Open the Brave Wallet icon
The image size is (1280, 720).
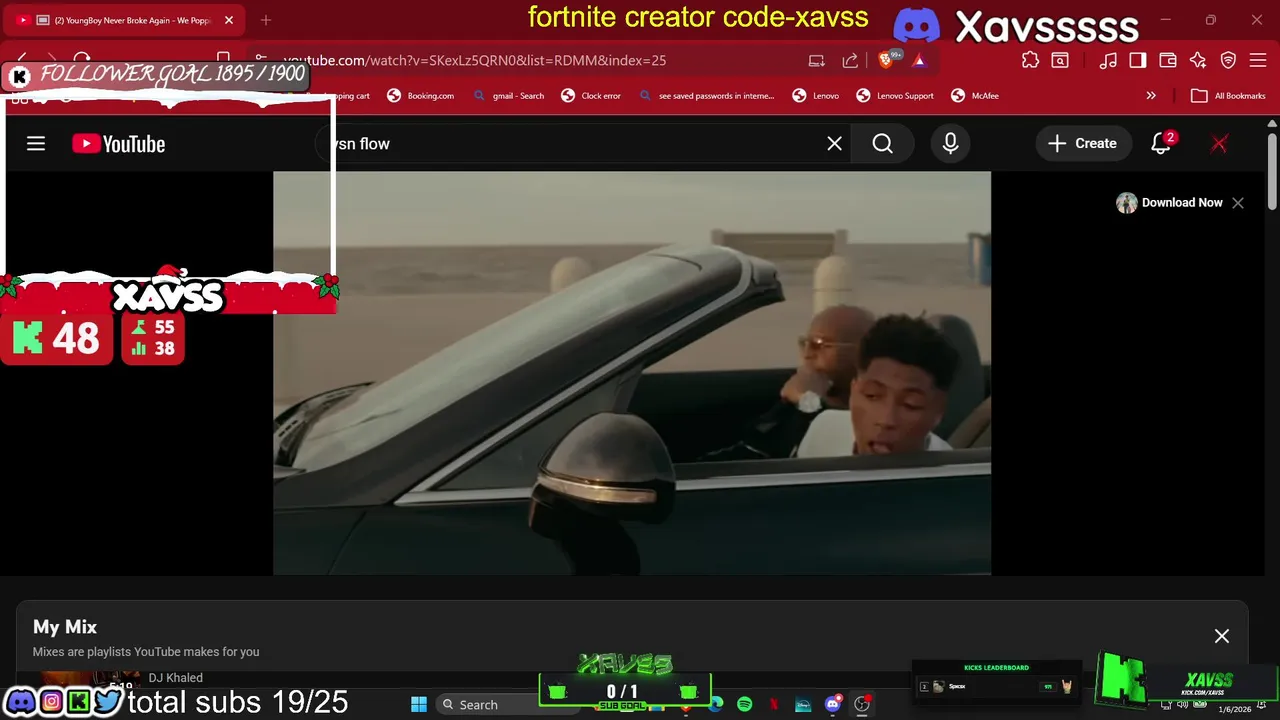click(x=1167, y=60)
